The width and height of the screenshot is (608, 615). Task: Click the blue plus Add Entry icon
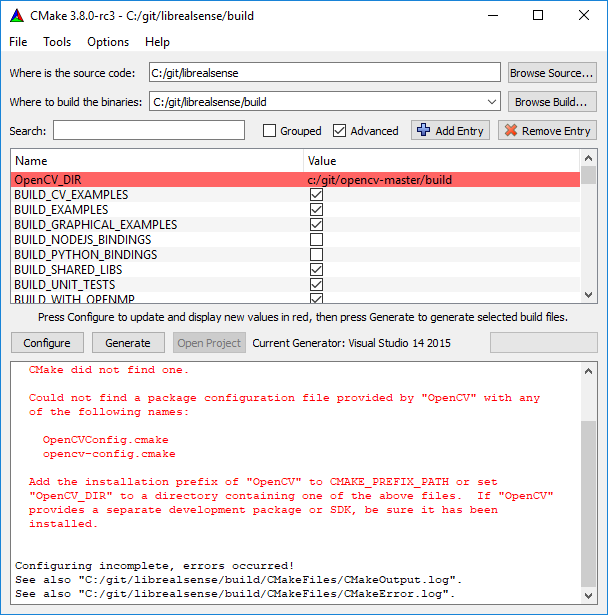coord(423,131)
